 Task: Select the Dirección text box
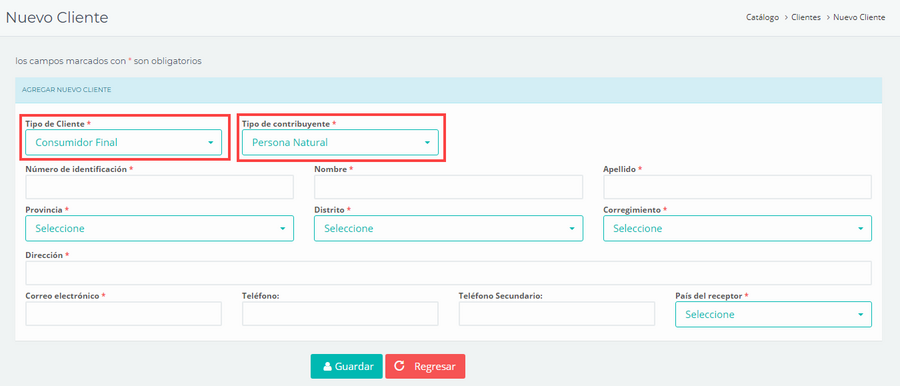[x=448, y=273]
